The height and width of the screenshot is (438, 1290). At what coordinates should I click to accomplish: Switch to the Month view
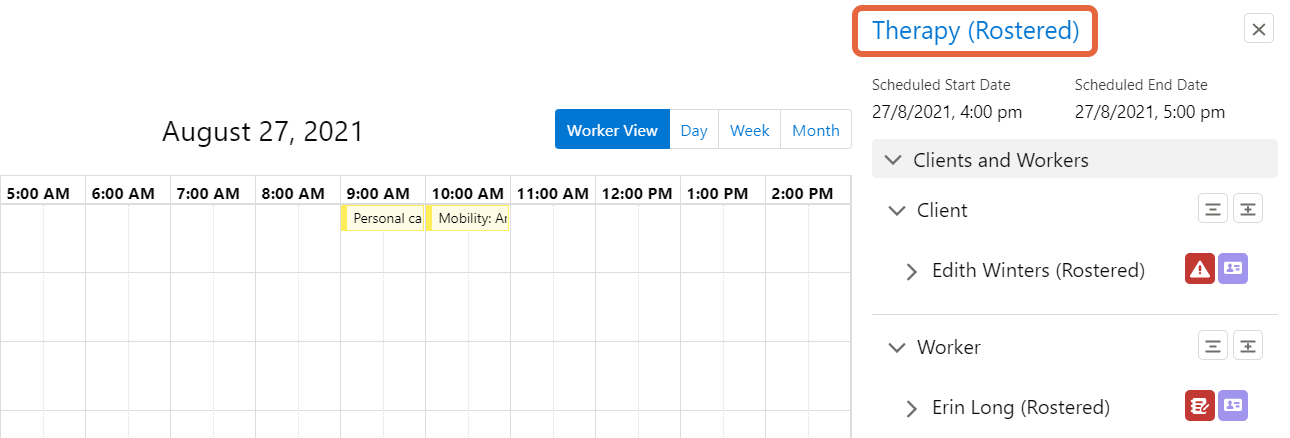click(816, 130)
